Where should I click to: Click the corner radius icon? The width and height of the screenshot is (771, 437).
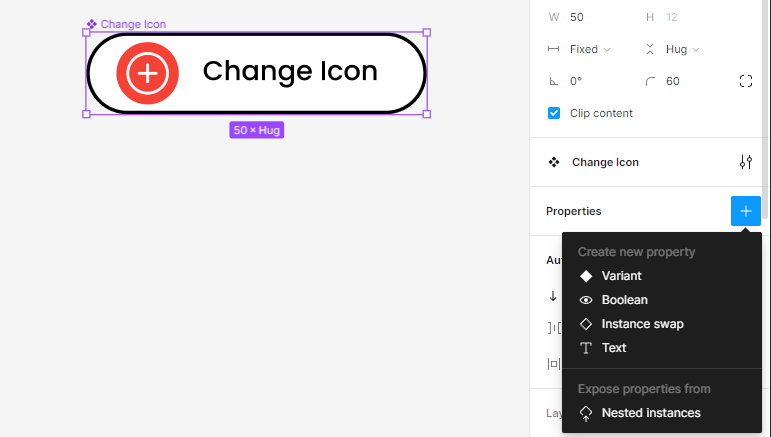[x=650, y=81]
